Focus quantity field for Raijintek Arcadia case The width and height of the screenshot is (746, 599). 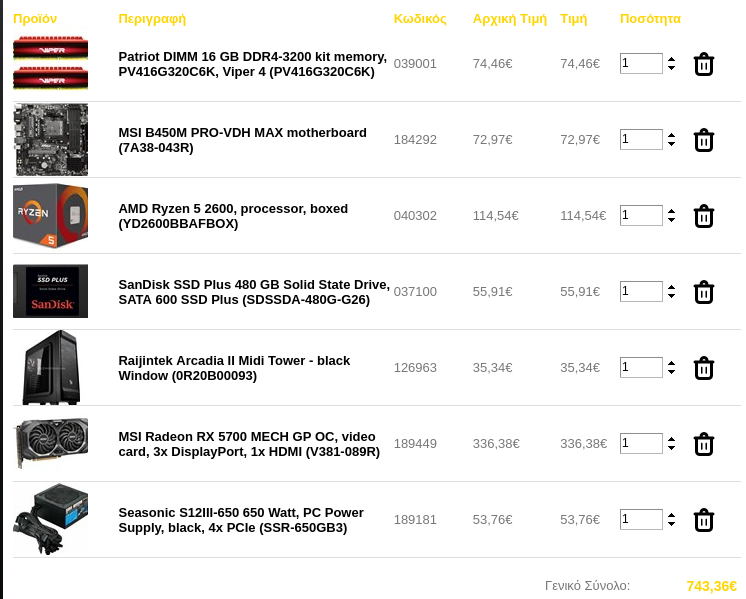[x=641, y=367]
